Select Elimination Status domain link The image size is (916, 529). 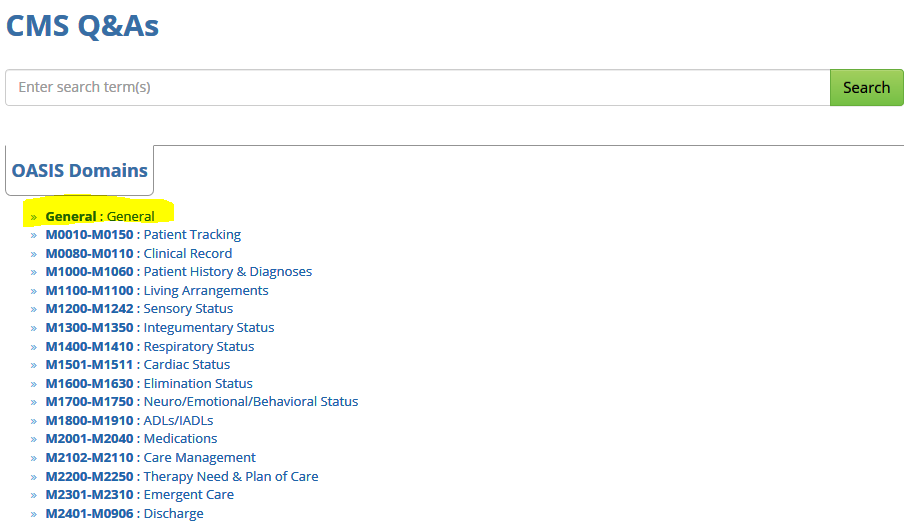pos(149,384)
